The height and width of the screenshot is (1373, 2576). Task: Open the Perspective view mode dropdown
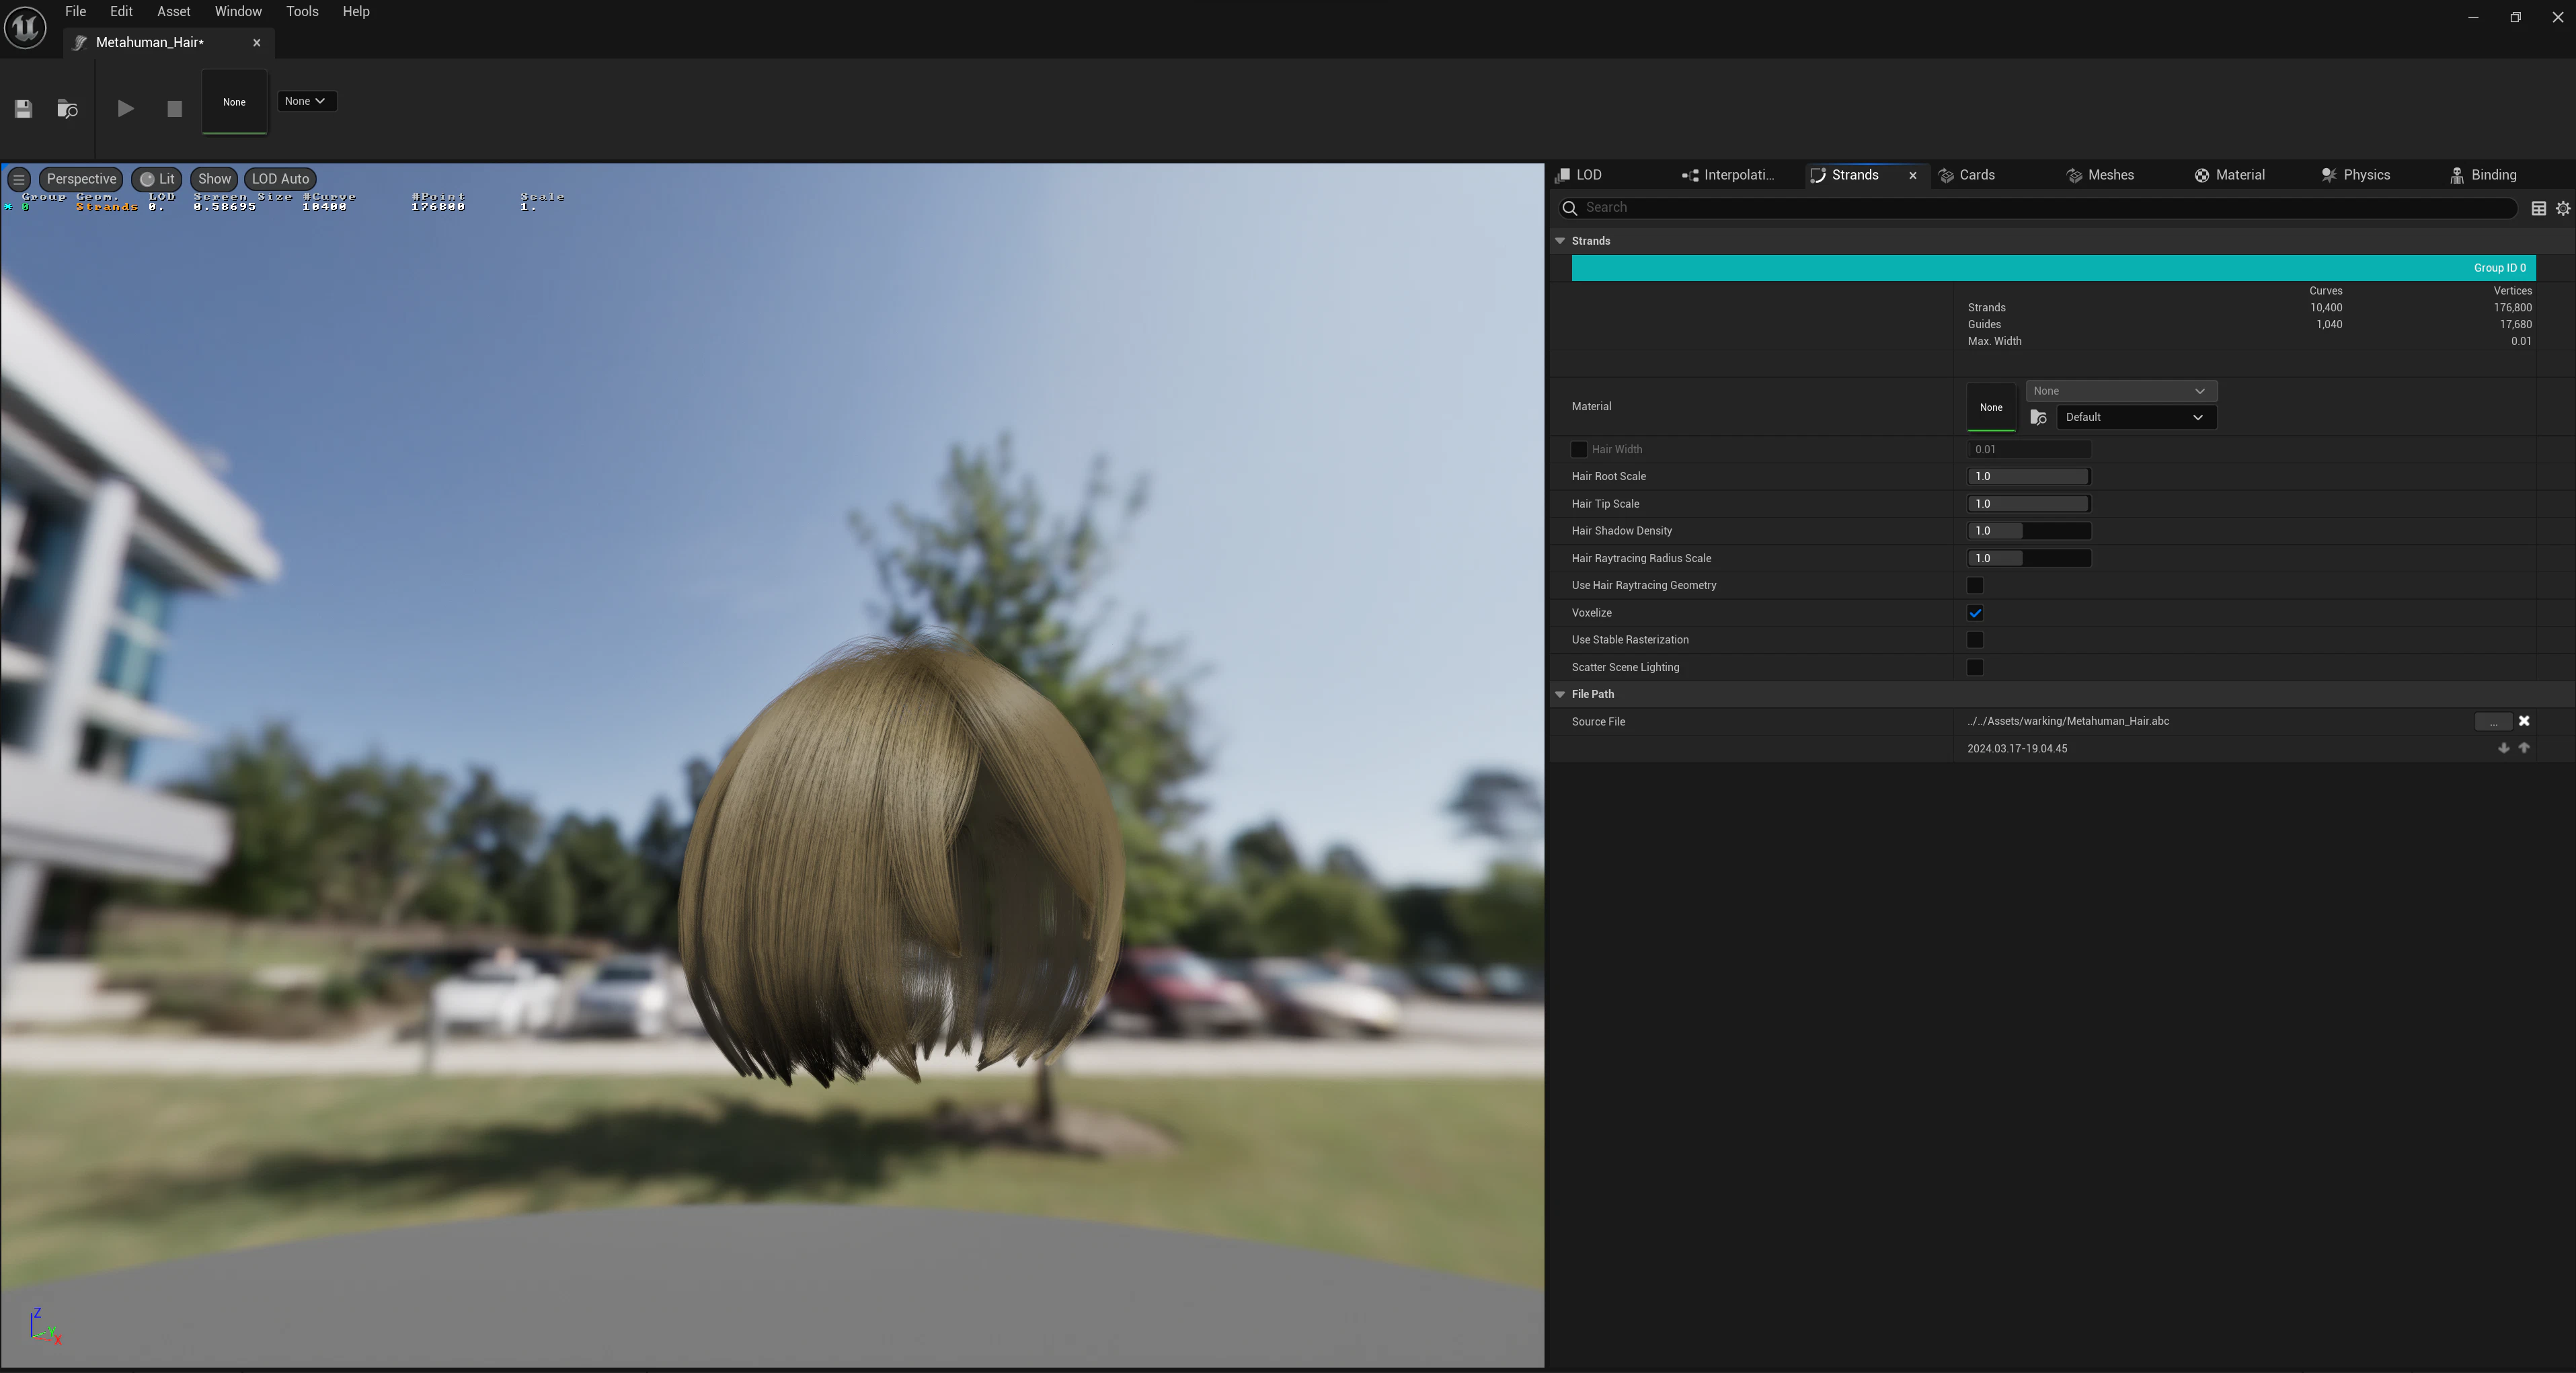(x=81, y=179)
